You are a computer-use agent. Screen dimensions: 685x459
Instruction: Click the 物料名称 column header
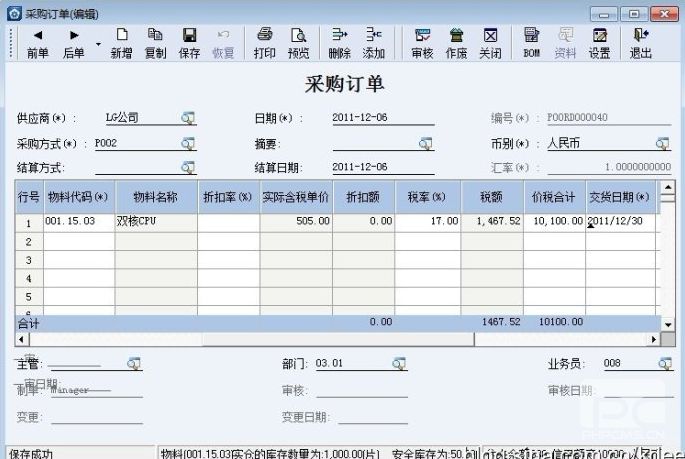[x=155, y=196]
